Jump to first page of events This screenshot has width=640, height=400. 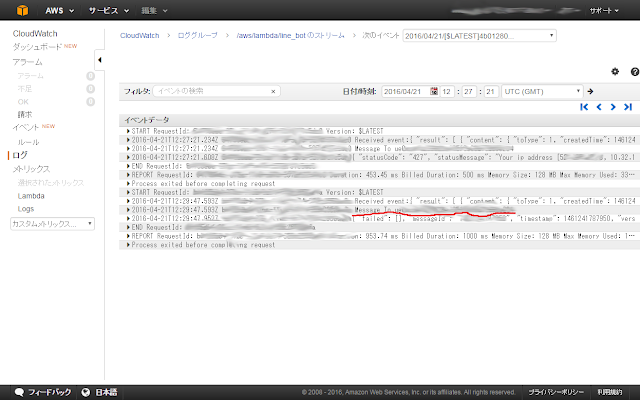tap(584, 107)
